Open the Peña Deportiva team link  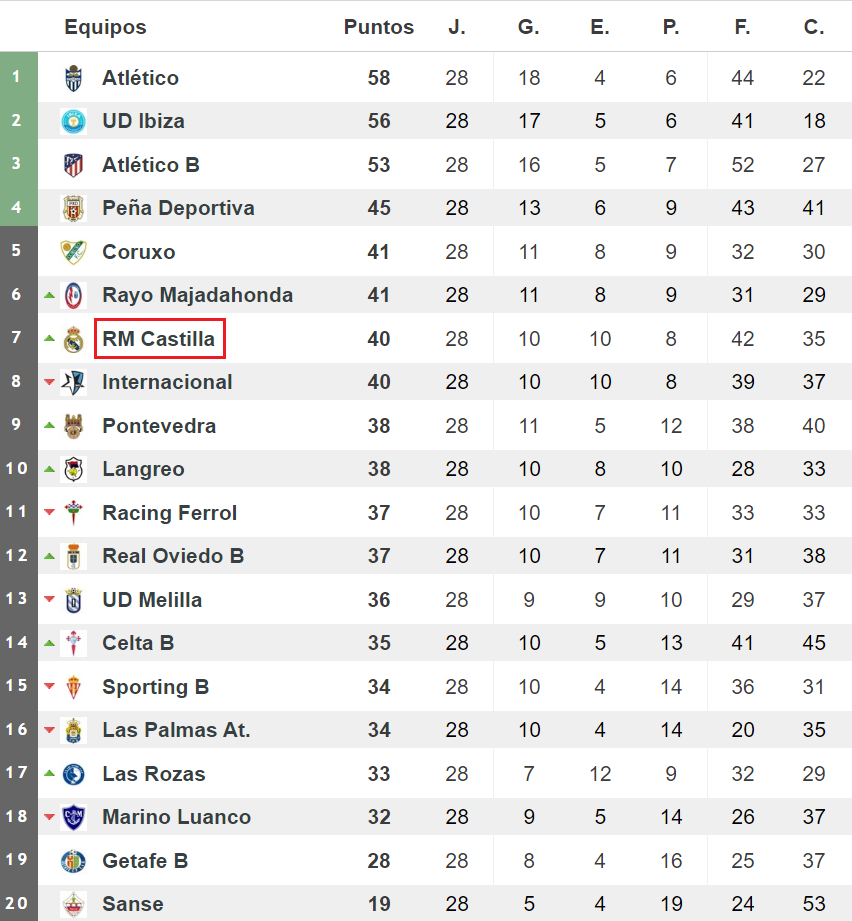point(179,208)
